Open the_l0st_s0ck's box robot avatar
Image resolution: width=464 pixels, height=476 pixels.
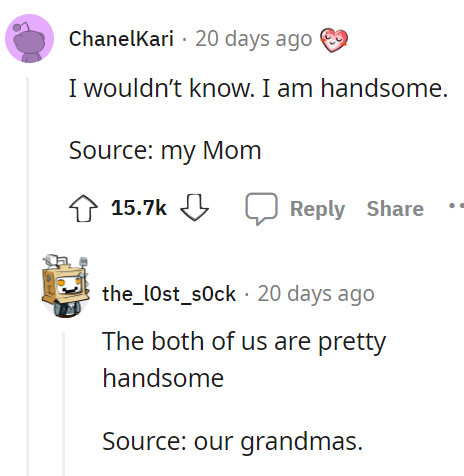[65, 286]
